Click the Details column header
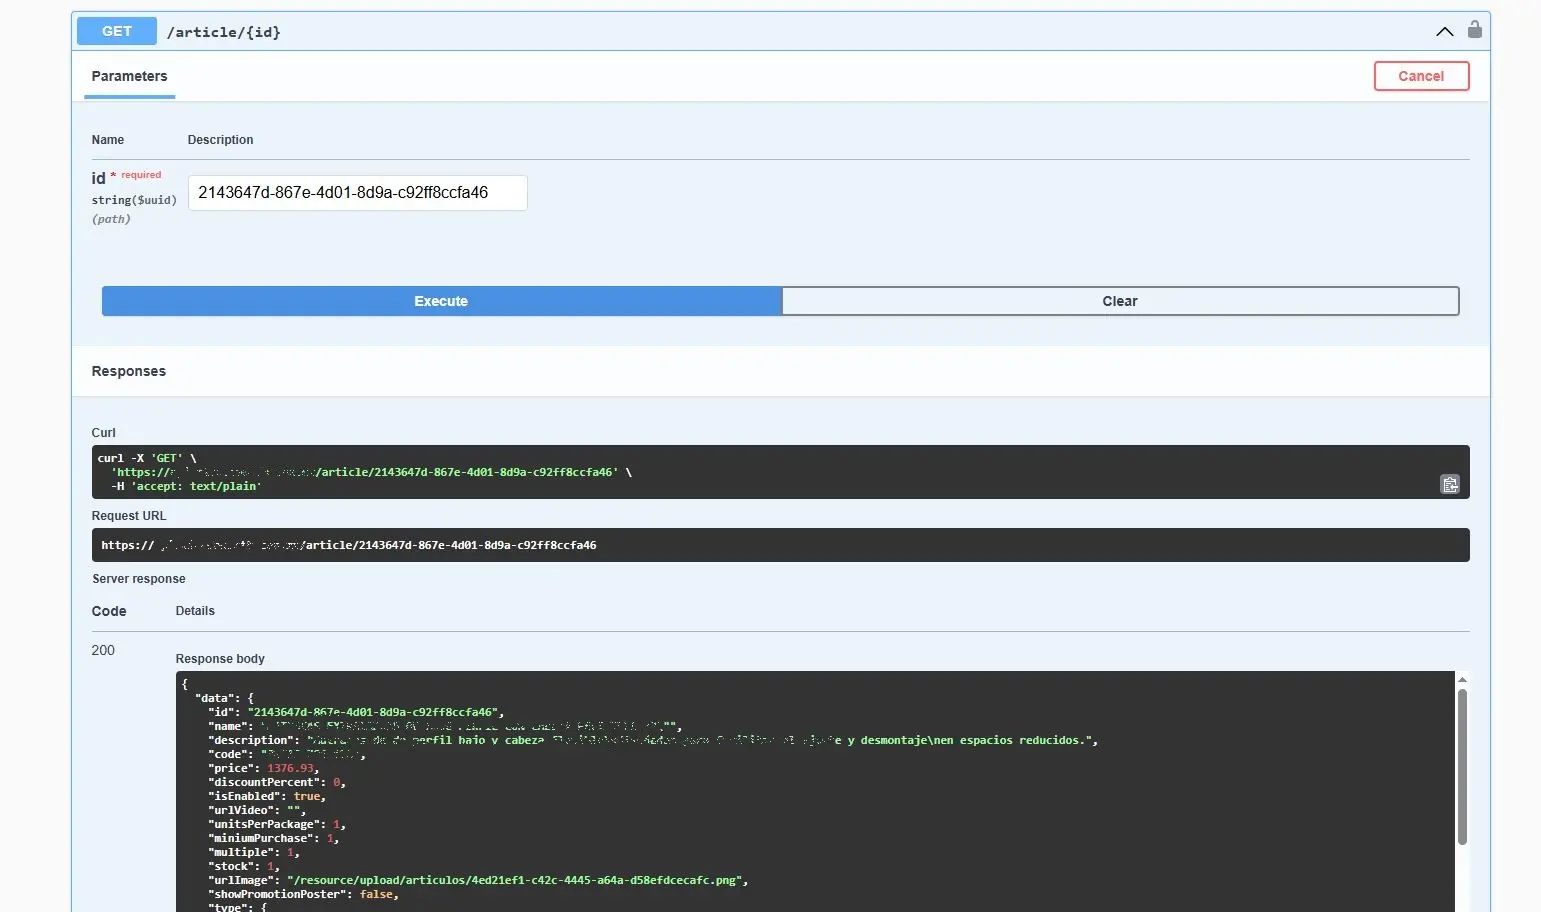 [195, 611]
